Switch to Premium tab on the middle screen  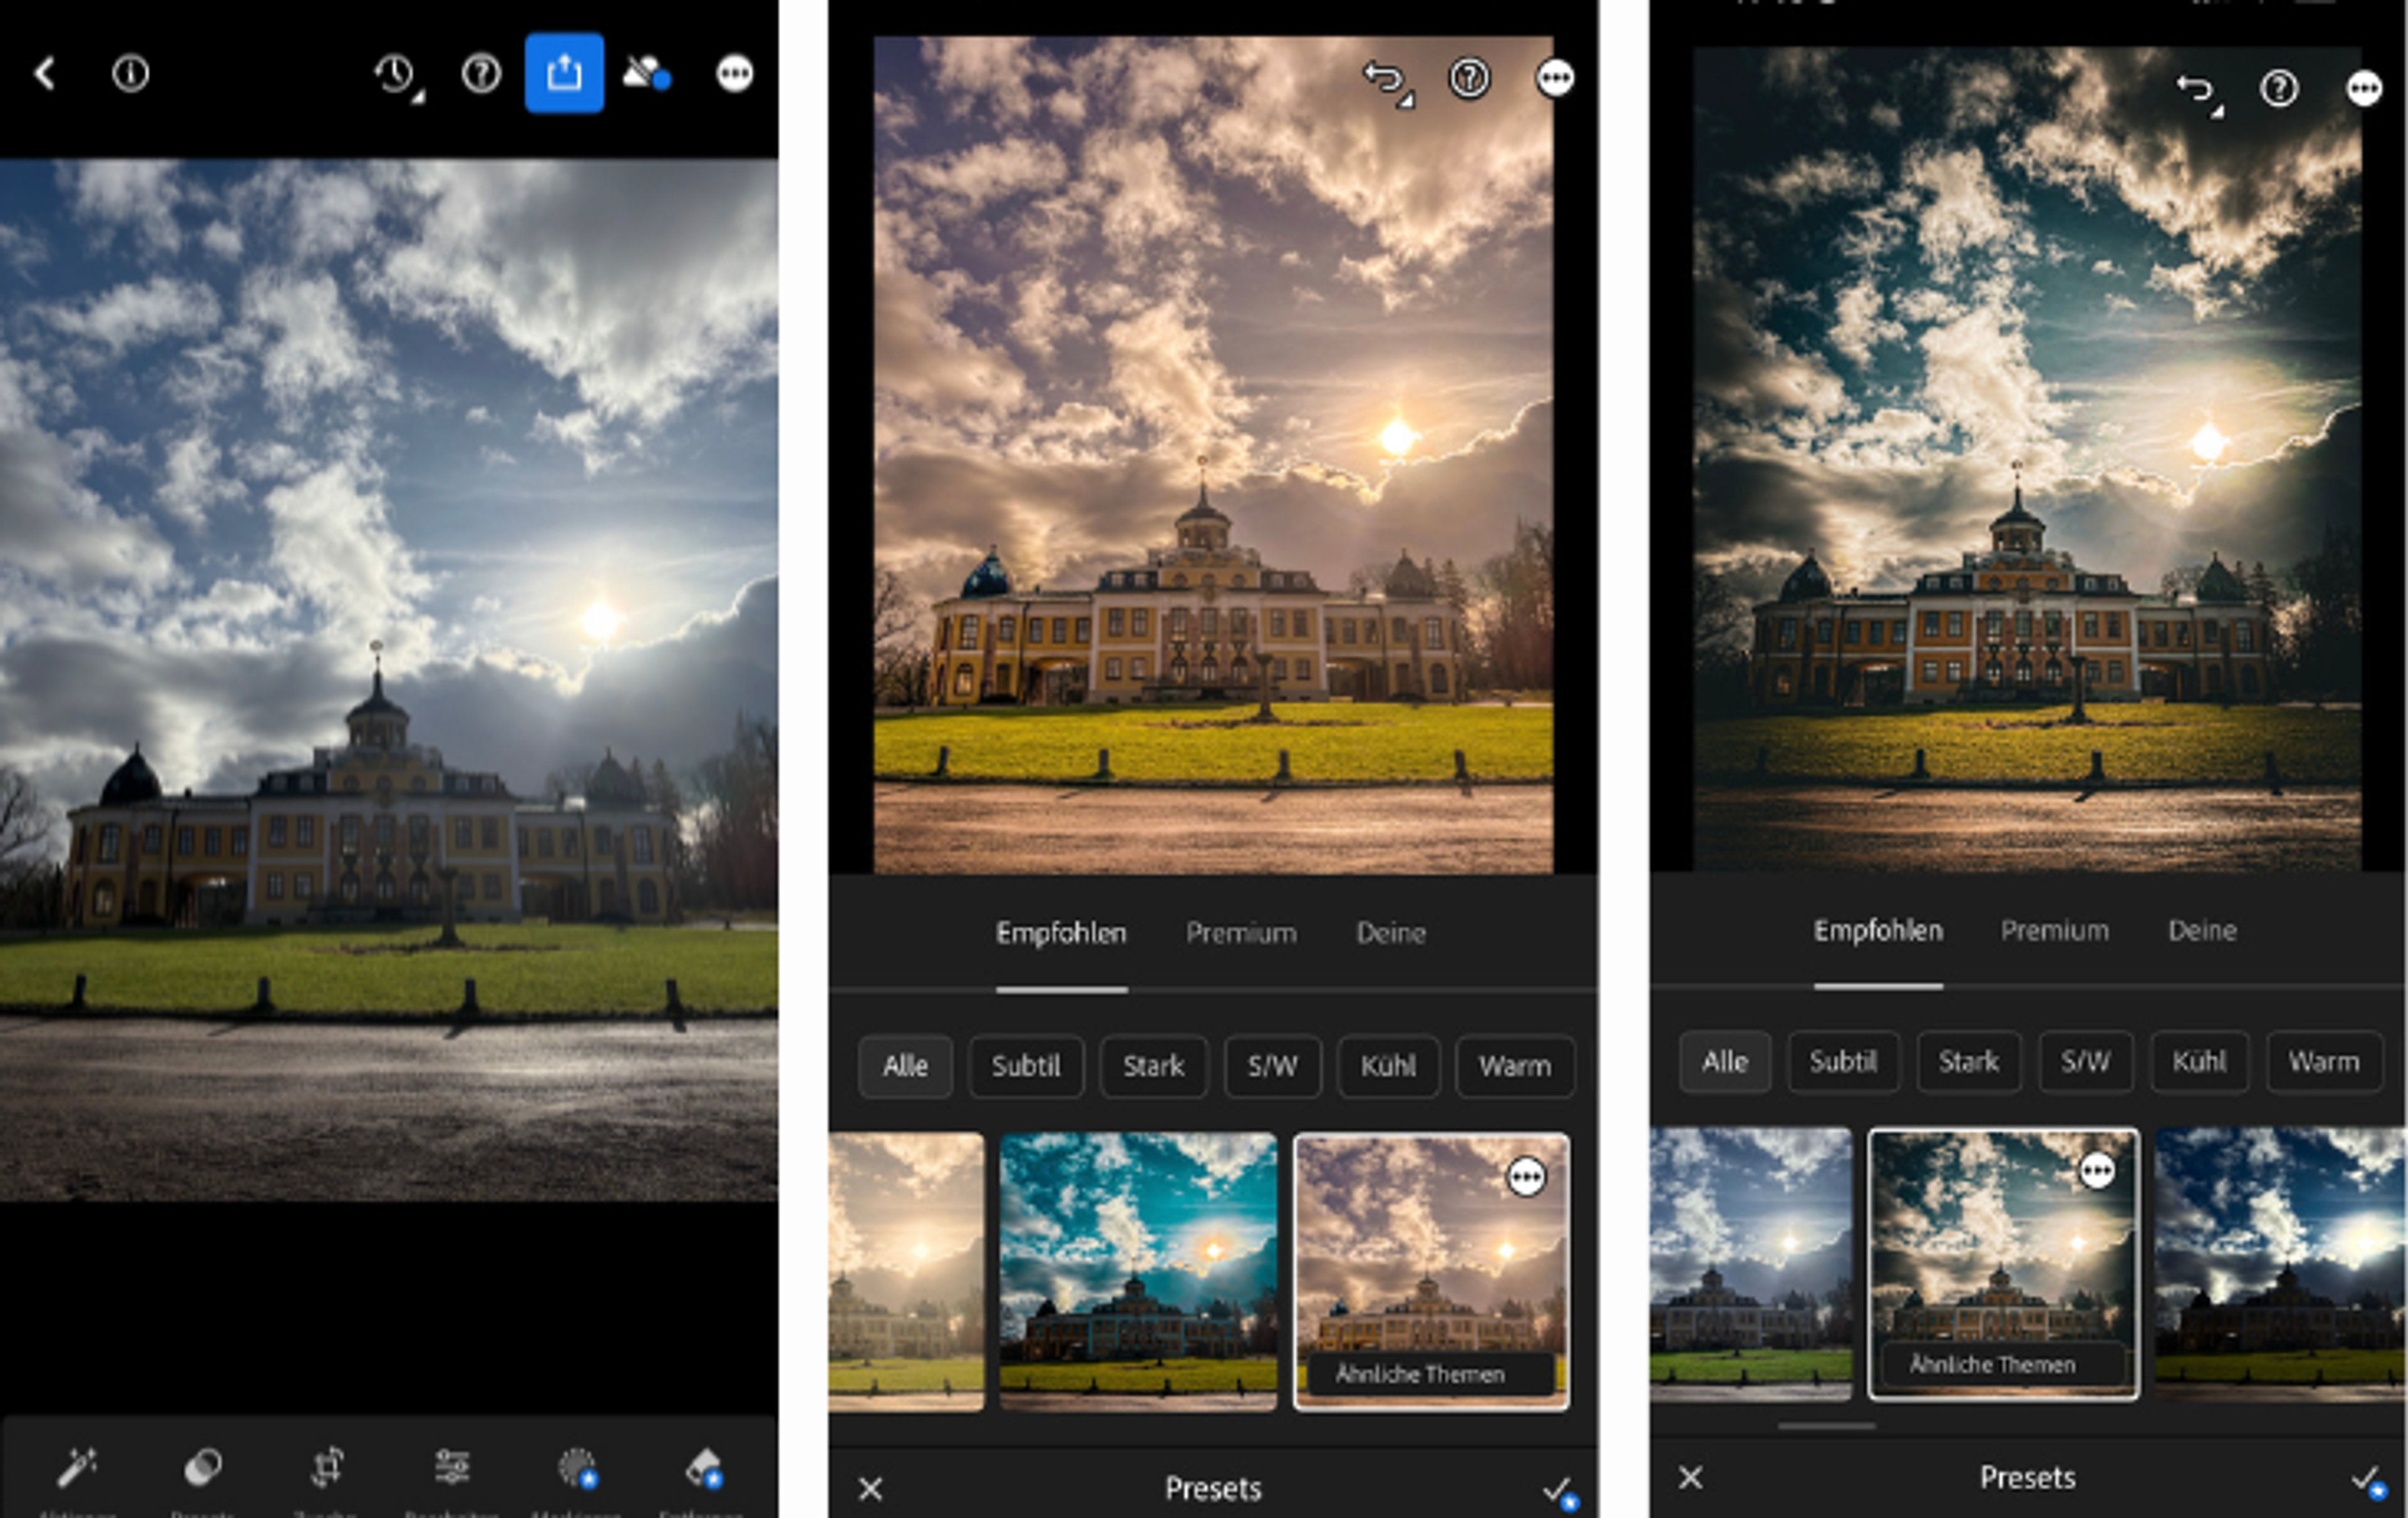(x=1241, y=933)
